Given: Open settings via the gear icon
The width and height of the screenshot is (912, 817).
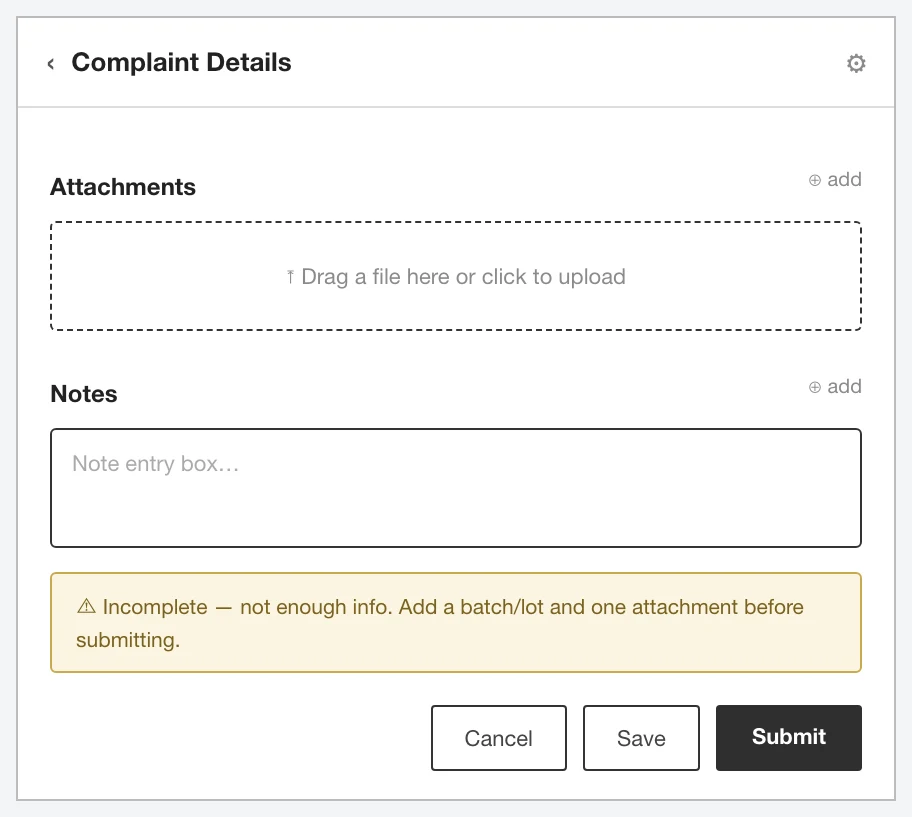Looking at the screenshot, I should click(x=856, y=63).
